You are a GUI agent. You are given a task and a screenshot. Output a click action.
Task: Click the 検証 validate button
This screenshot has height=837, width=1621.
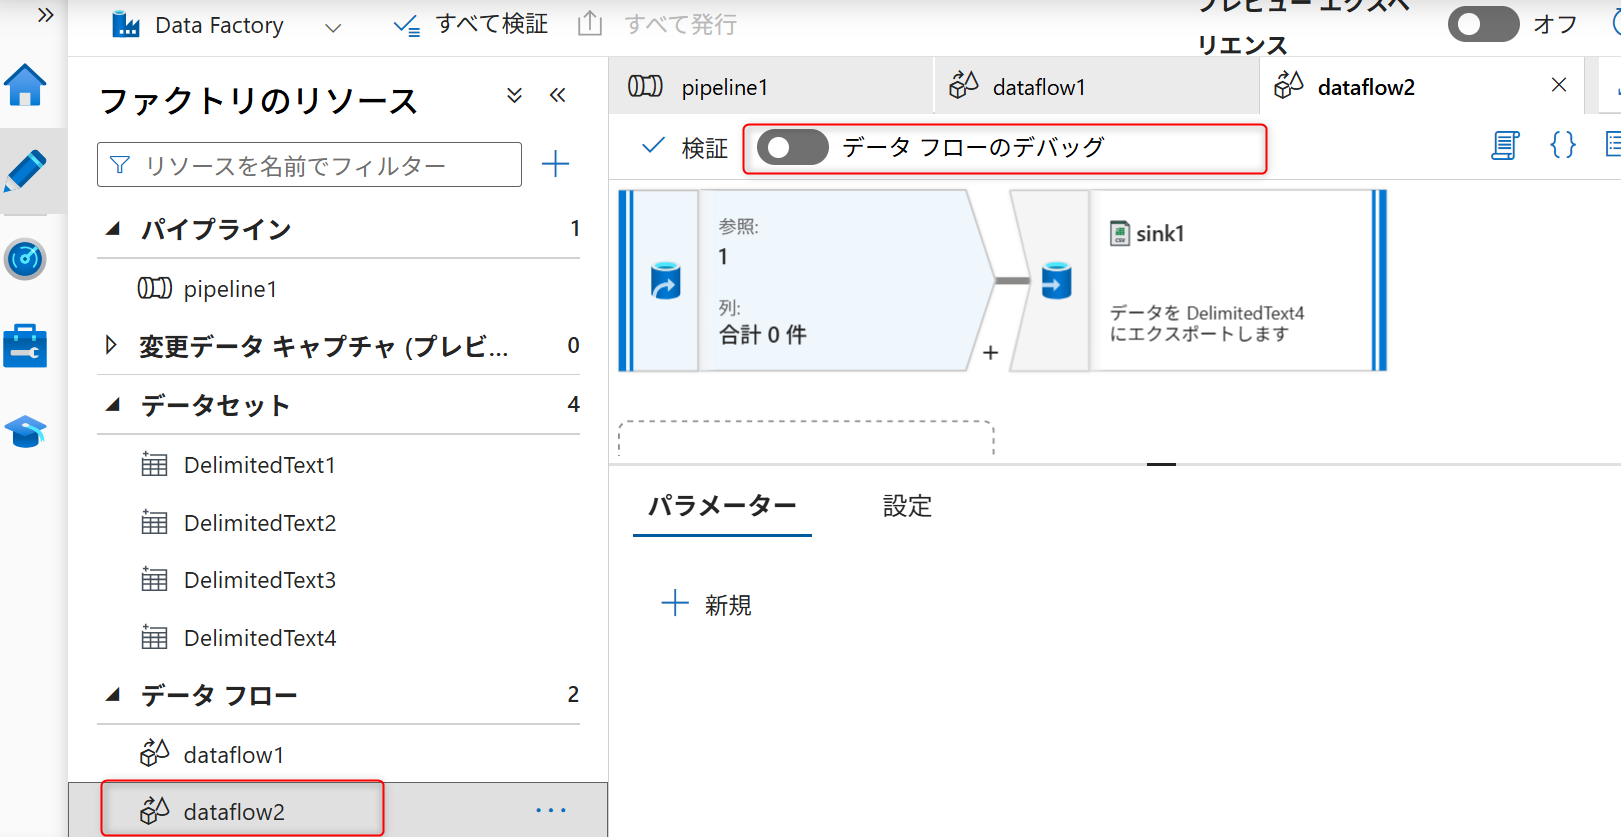[685, 148]
